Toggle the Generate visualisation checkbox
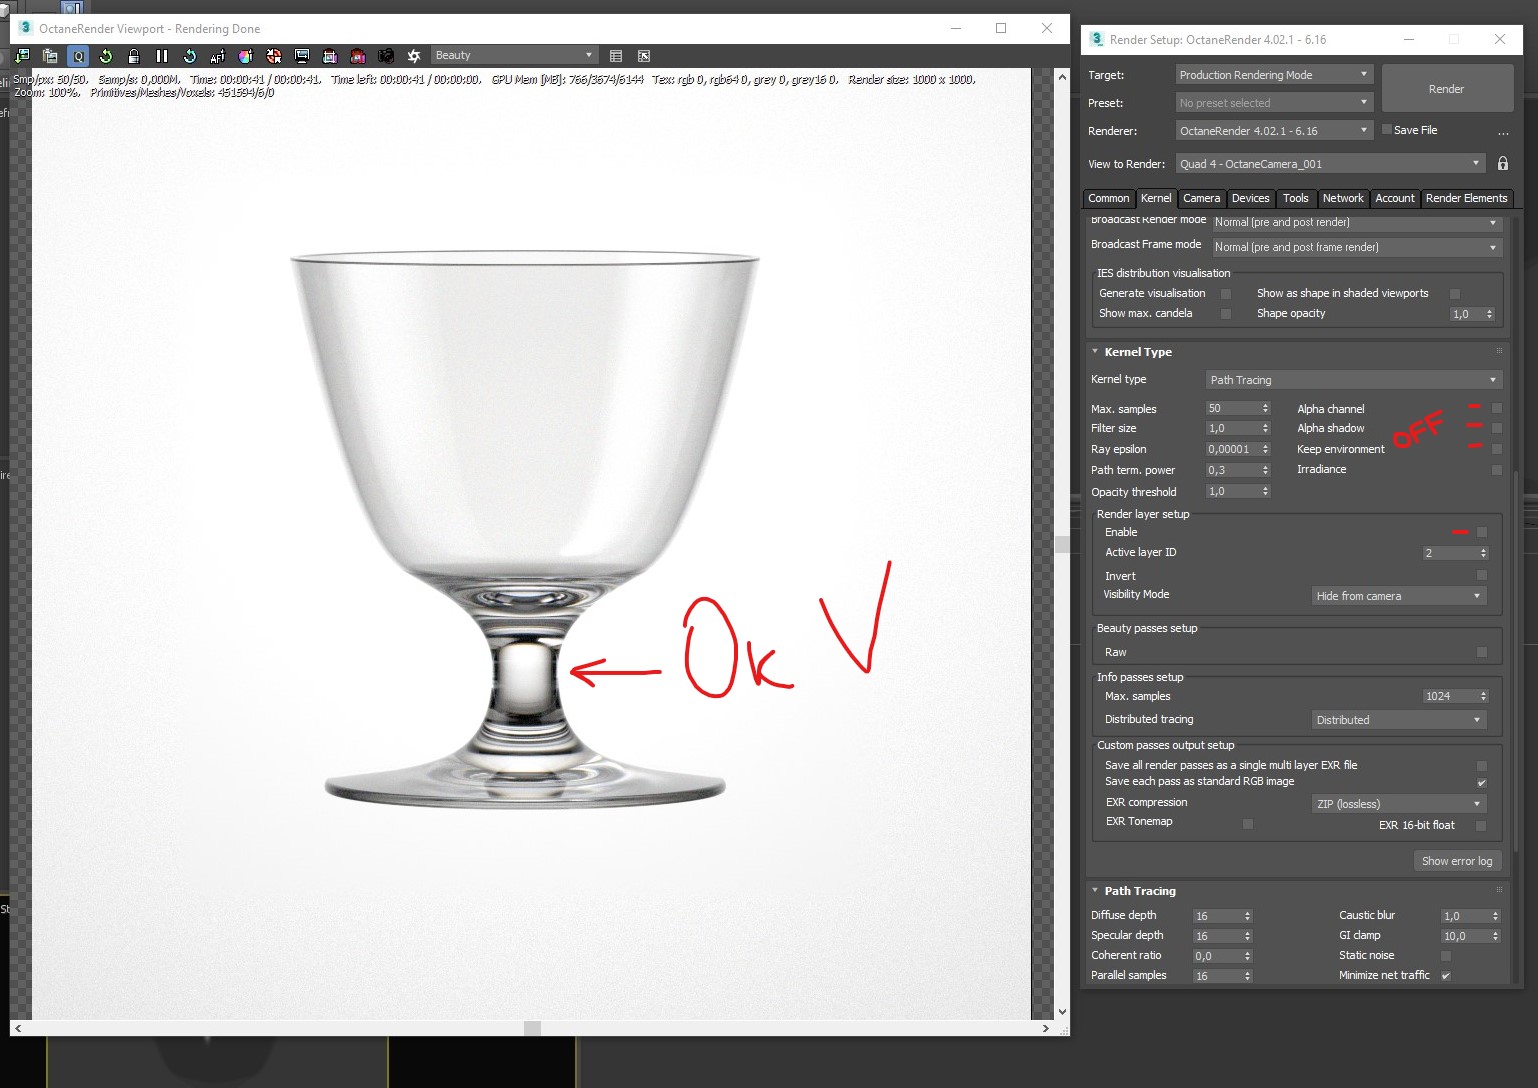Screen dimensions: 1538x1088 1226,294
